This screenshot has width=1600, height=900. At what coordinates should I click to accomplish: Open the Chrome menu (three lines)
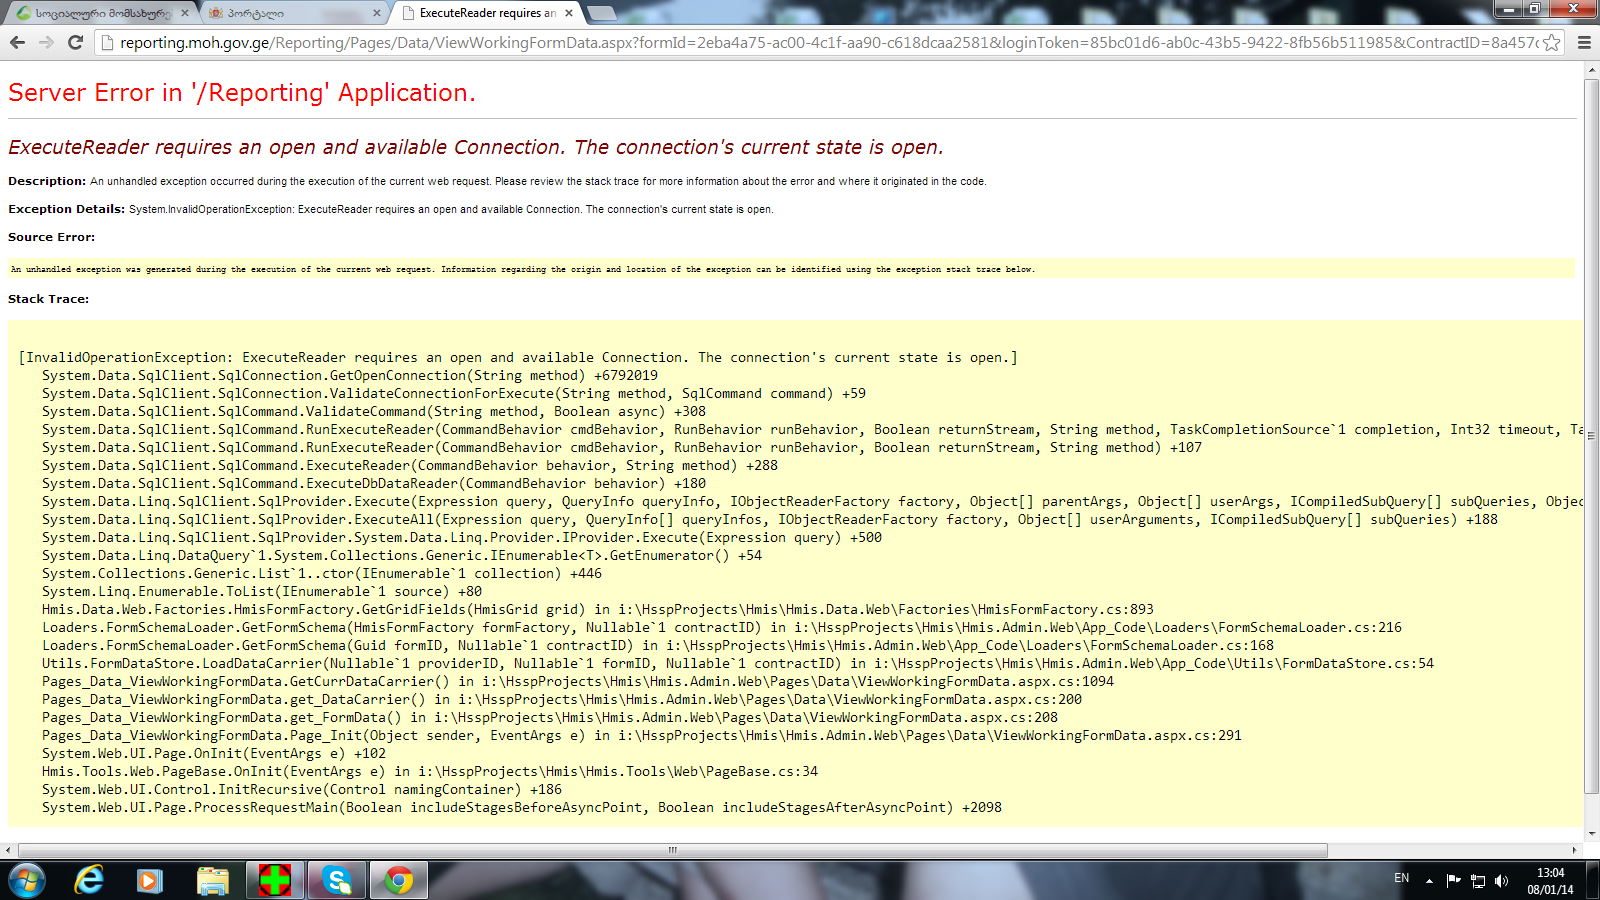[x=1584, y=42]
